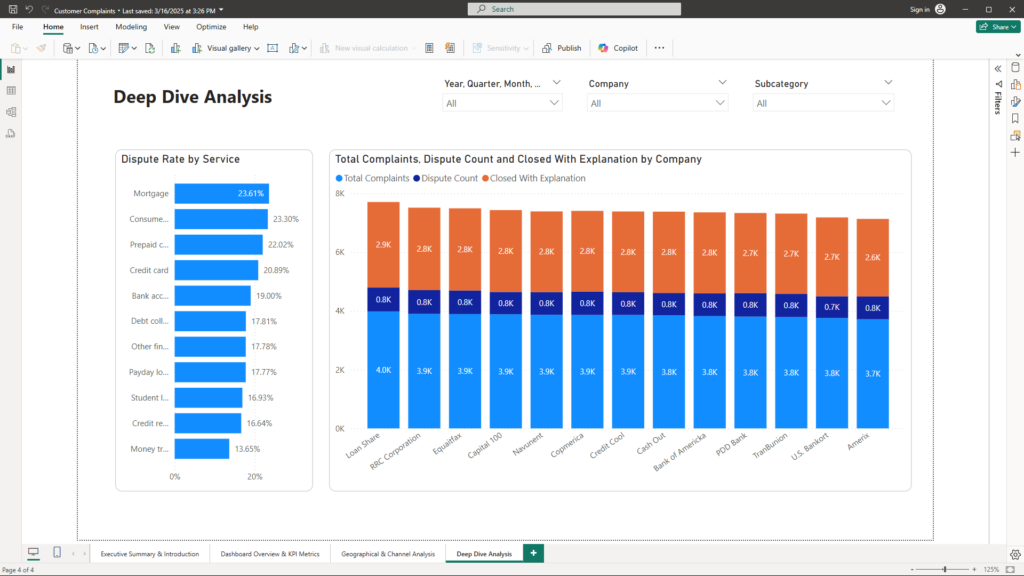The width and height of the screenshot is (1024, 576).
Task: Add a new page with plus button
Action: click(533, 553)
